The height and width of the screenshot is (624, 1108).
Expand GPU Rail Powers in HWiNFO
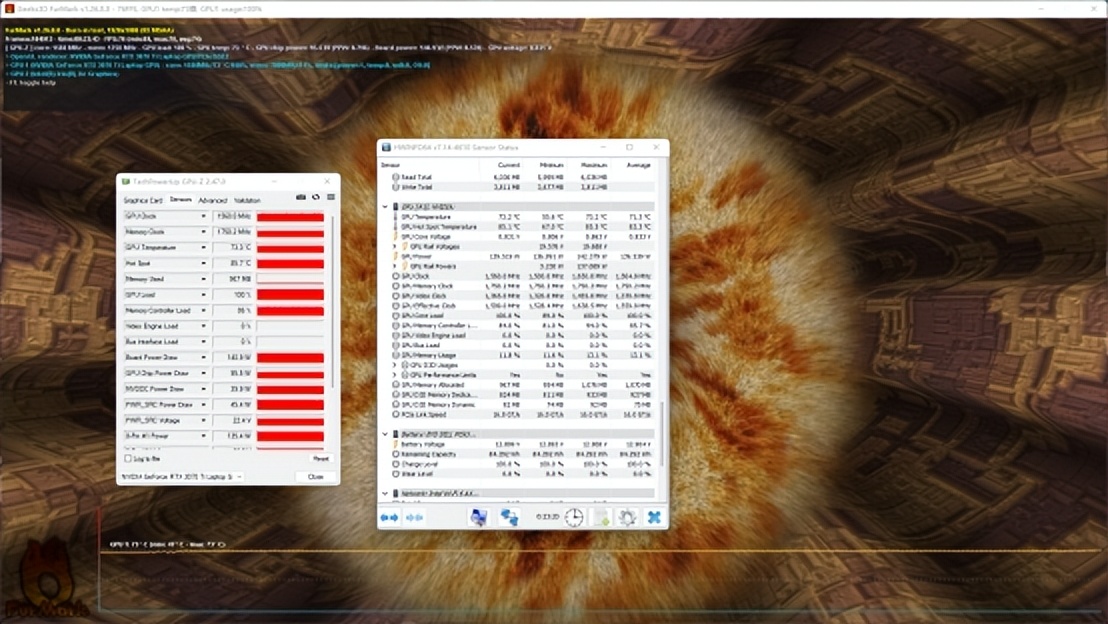(x=395, y=266)
